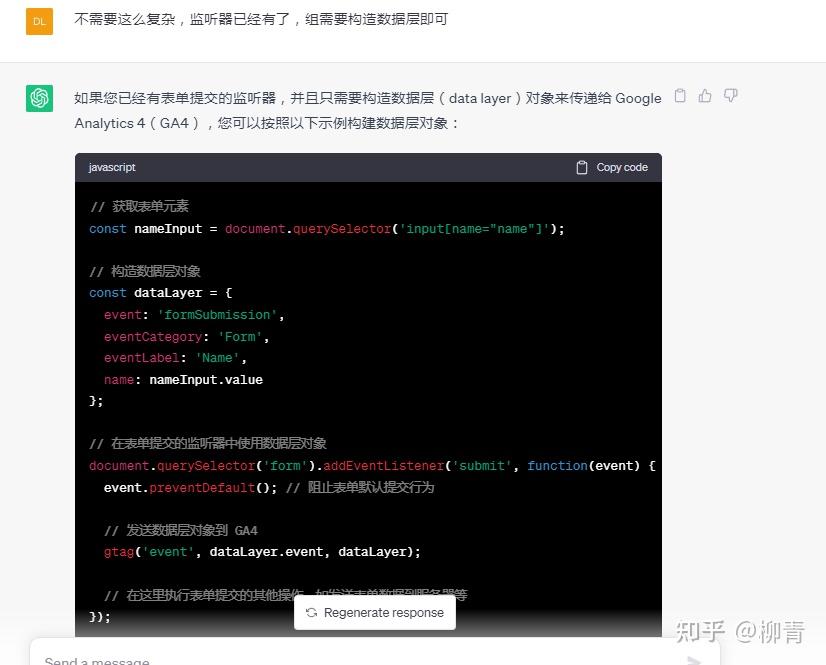Click the Send a message input field
This screenshot has width=826, height=665.
pyautogui.click(x=300, y=658)
